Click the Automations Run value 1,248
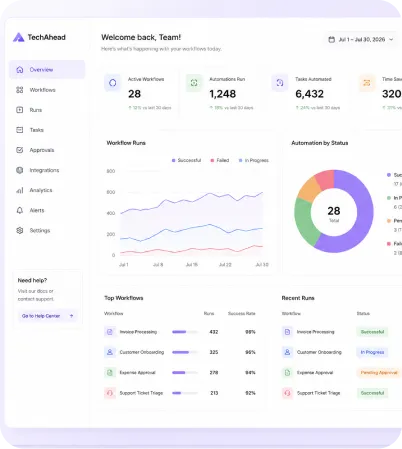The height and width of the screenshot is (449, 402). click(223, 94)
